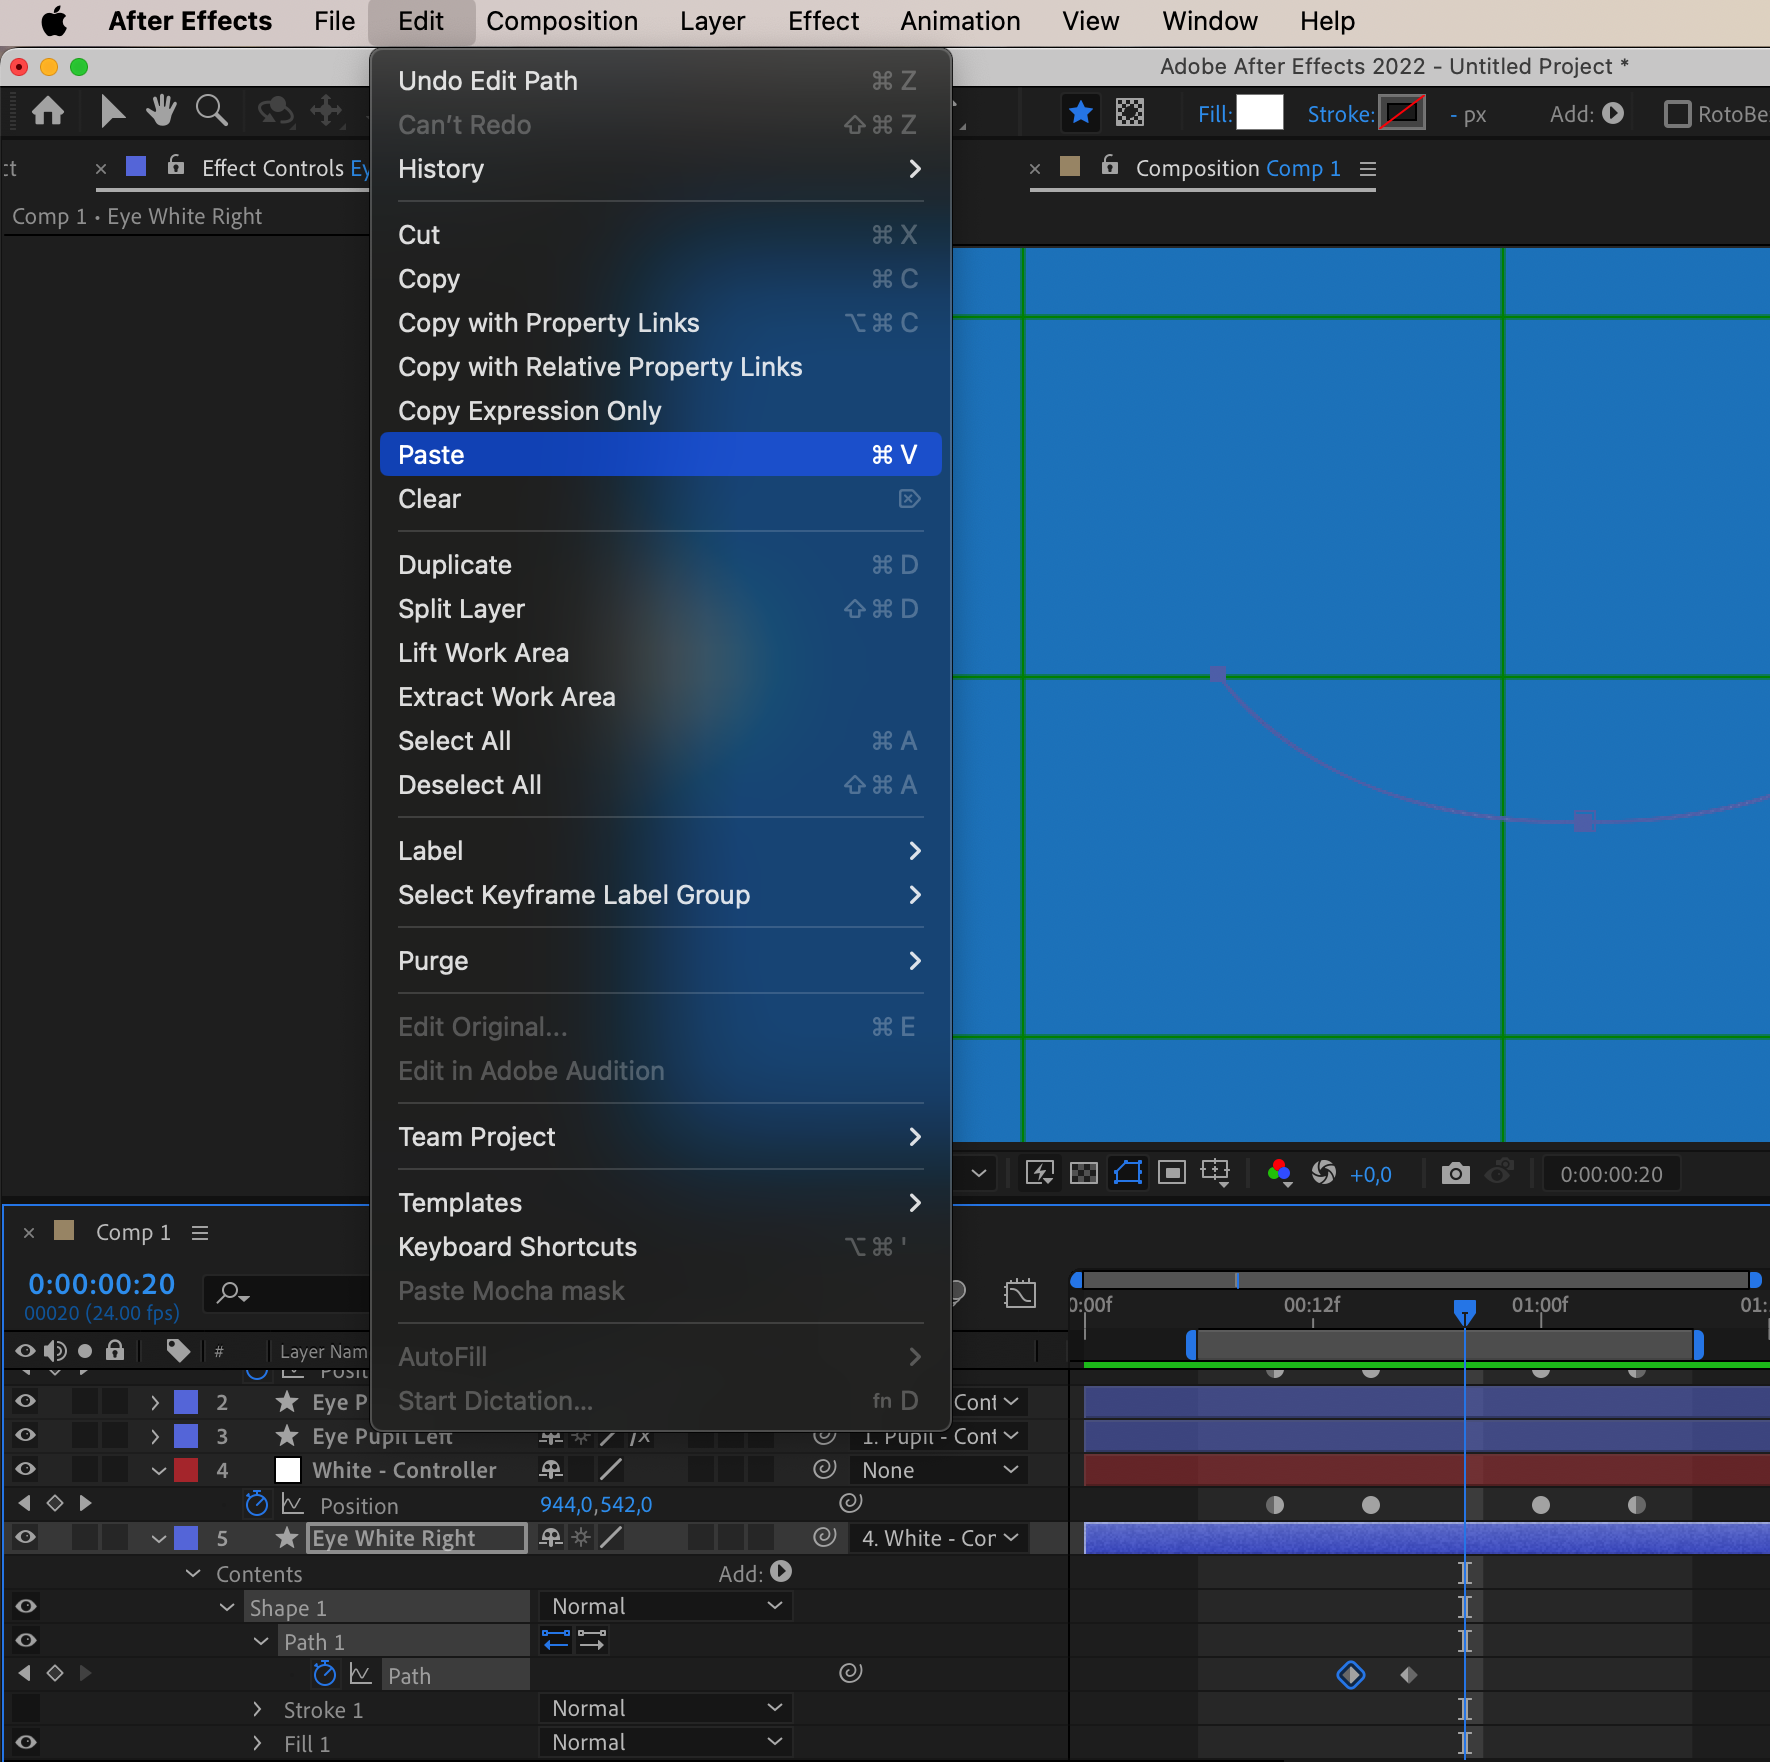Viewport: 1770px width, 1762px height.
Task: Expand the Stroke 1 group chevron
Action: point(257,1709)
